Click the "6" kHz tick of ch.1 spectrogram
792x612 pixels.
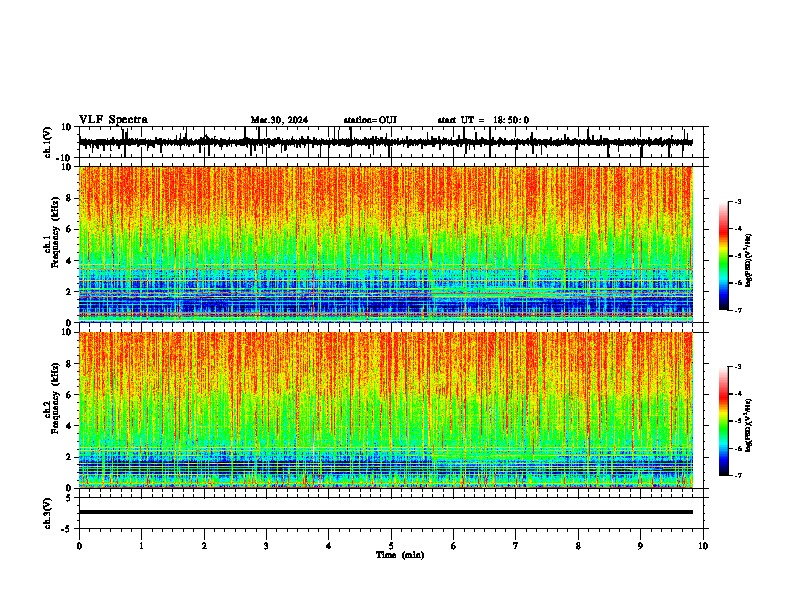point(70,229)
